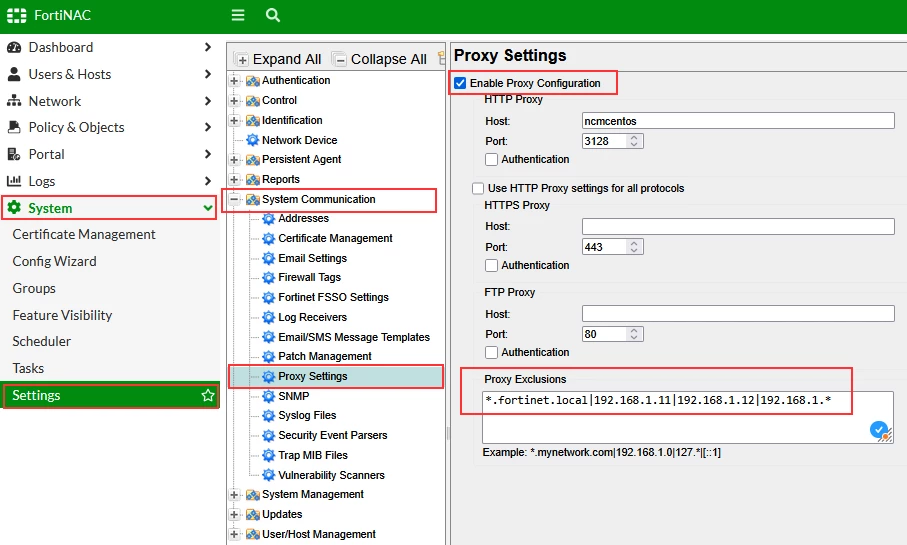The image size is (907, 545).
Task: Expand the System Management tree node
Action: tap(234, 495)
